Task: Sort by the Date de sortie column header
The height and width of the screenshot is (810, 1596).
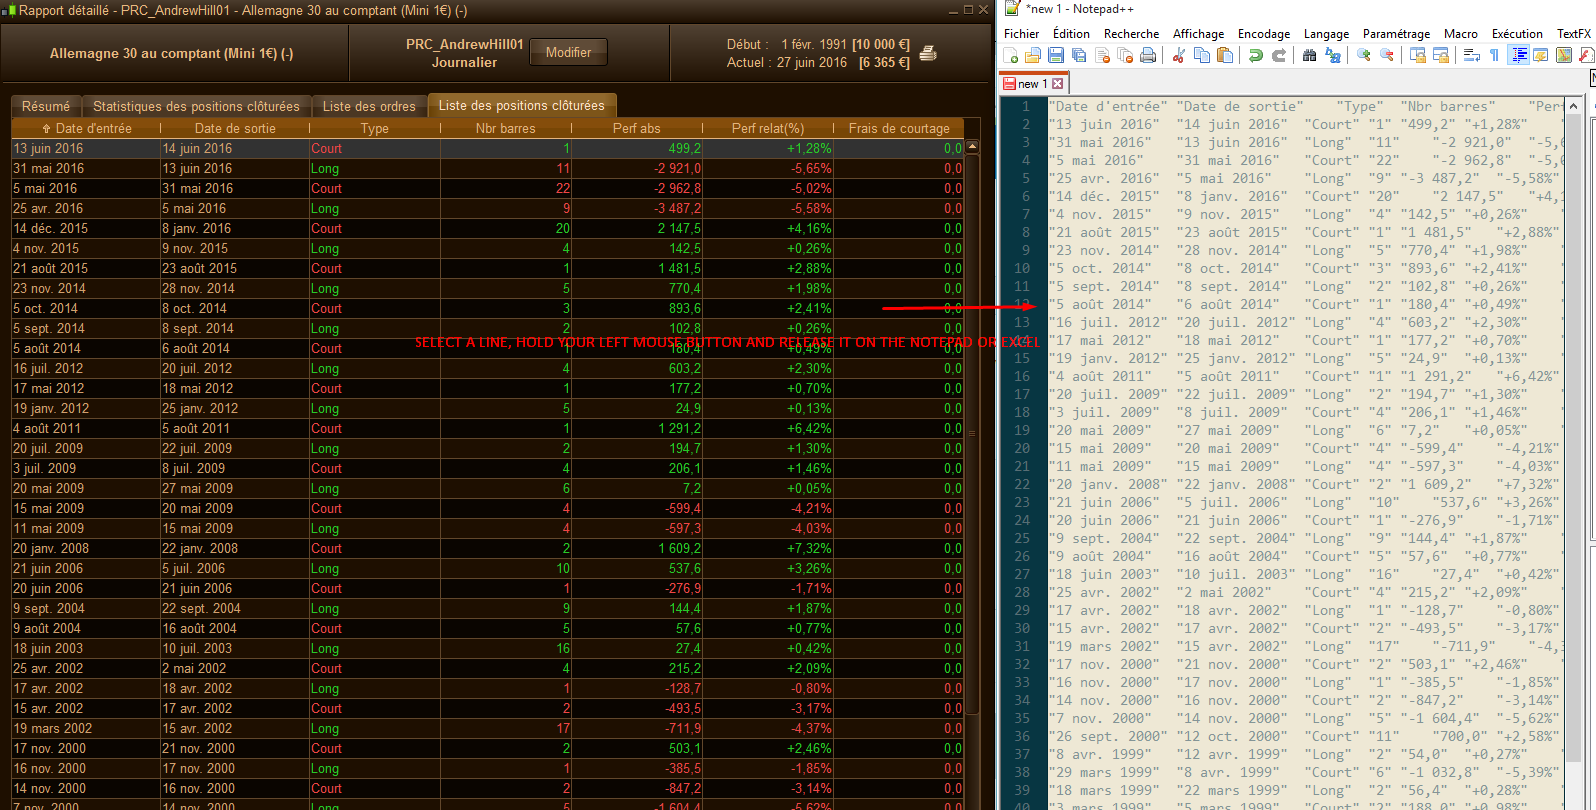Action: point(235,128)
